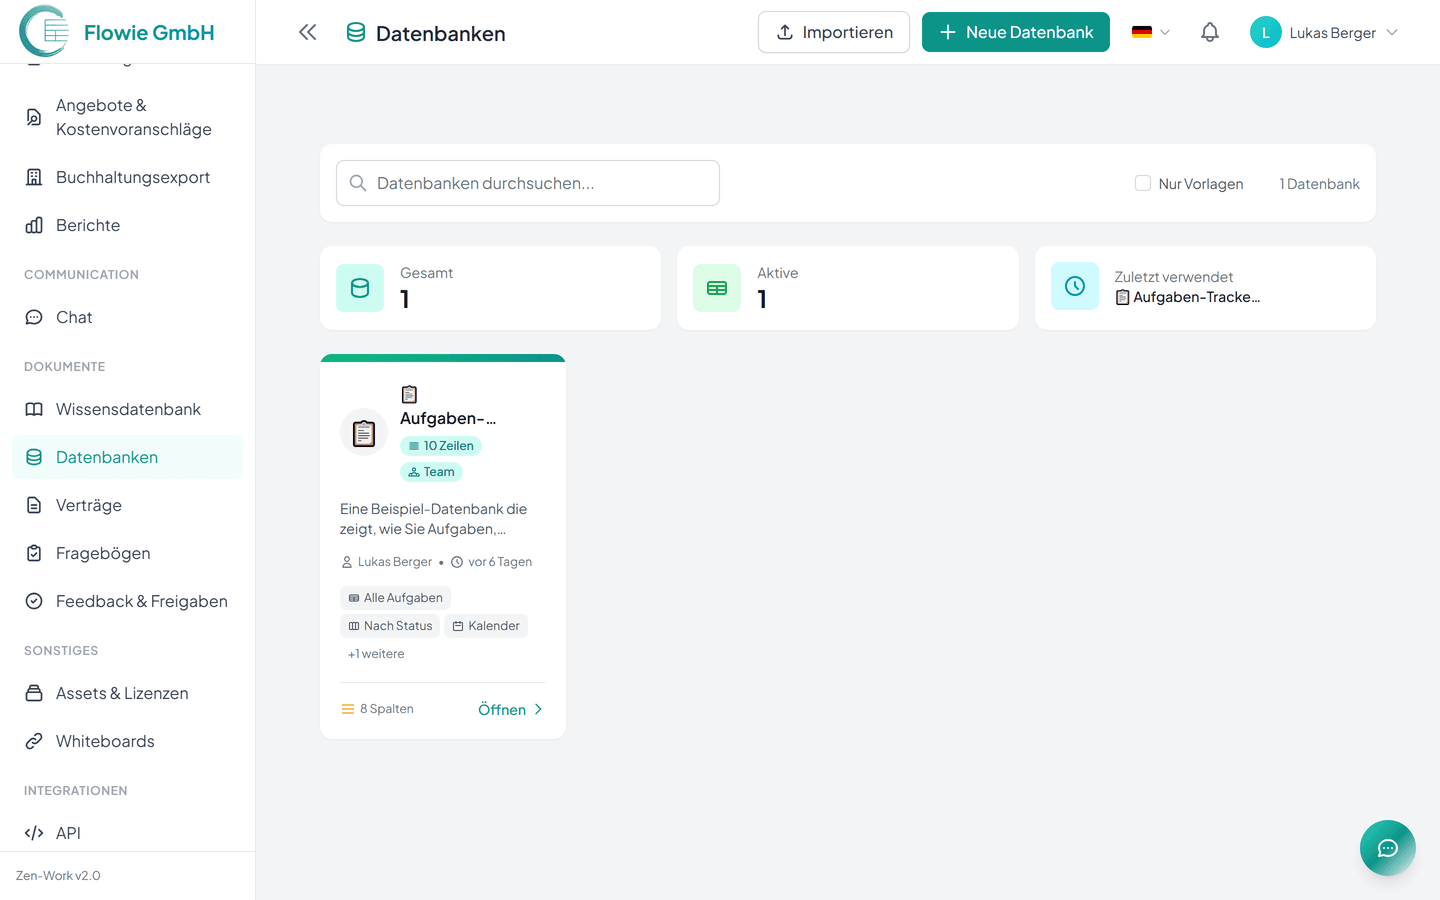The width and height of the screenshot is (1440, 900).
Task: Enable the Nur Vorlagen checkbox
Action: [x=1143, y=183]
